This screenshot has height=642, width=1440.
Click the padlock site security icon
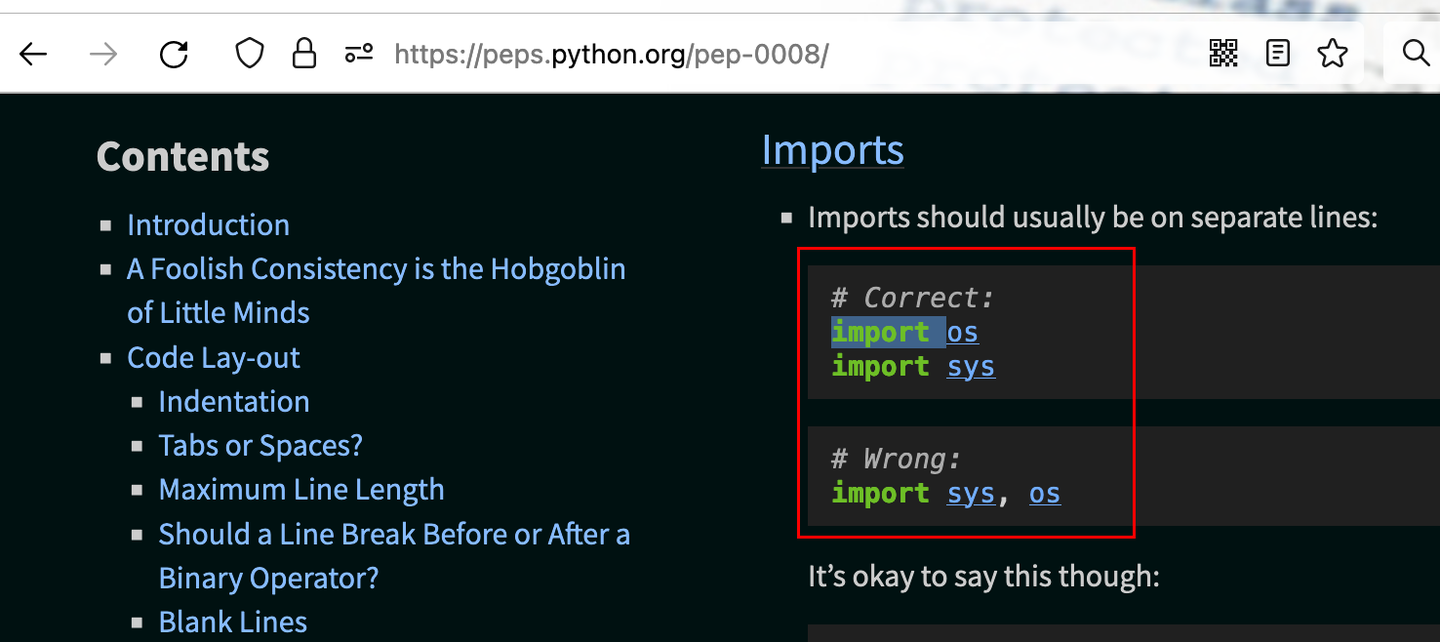[x=304, y=54]
